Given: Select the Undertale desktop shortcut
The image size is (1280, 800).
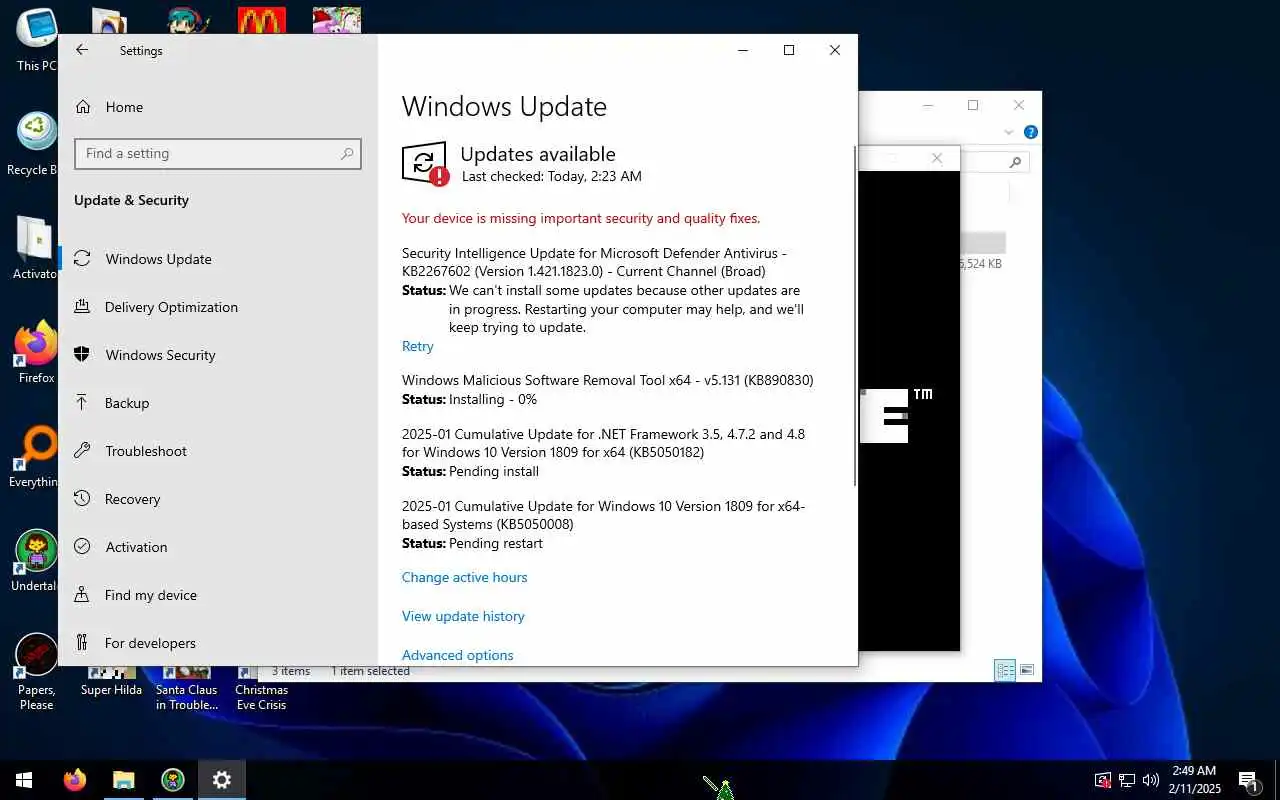Looking at the screenshot, I should coord(36,561).
